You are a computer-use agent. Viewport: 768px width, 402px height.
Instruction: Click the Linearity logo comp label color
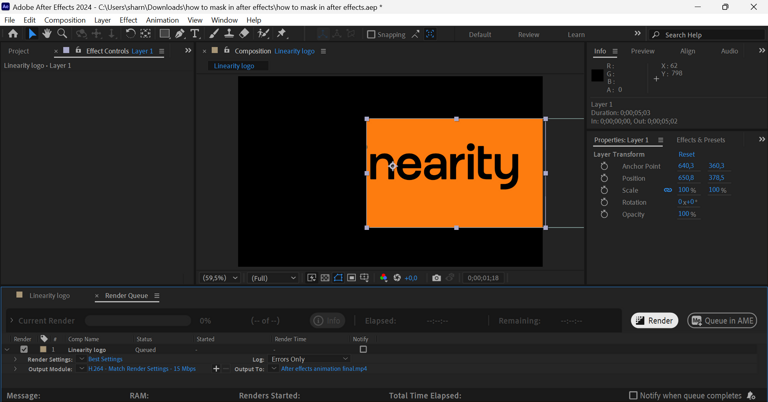[43, 350]
